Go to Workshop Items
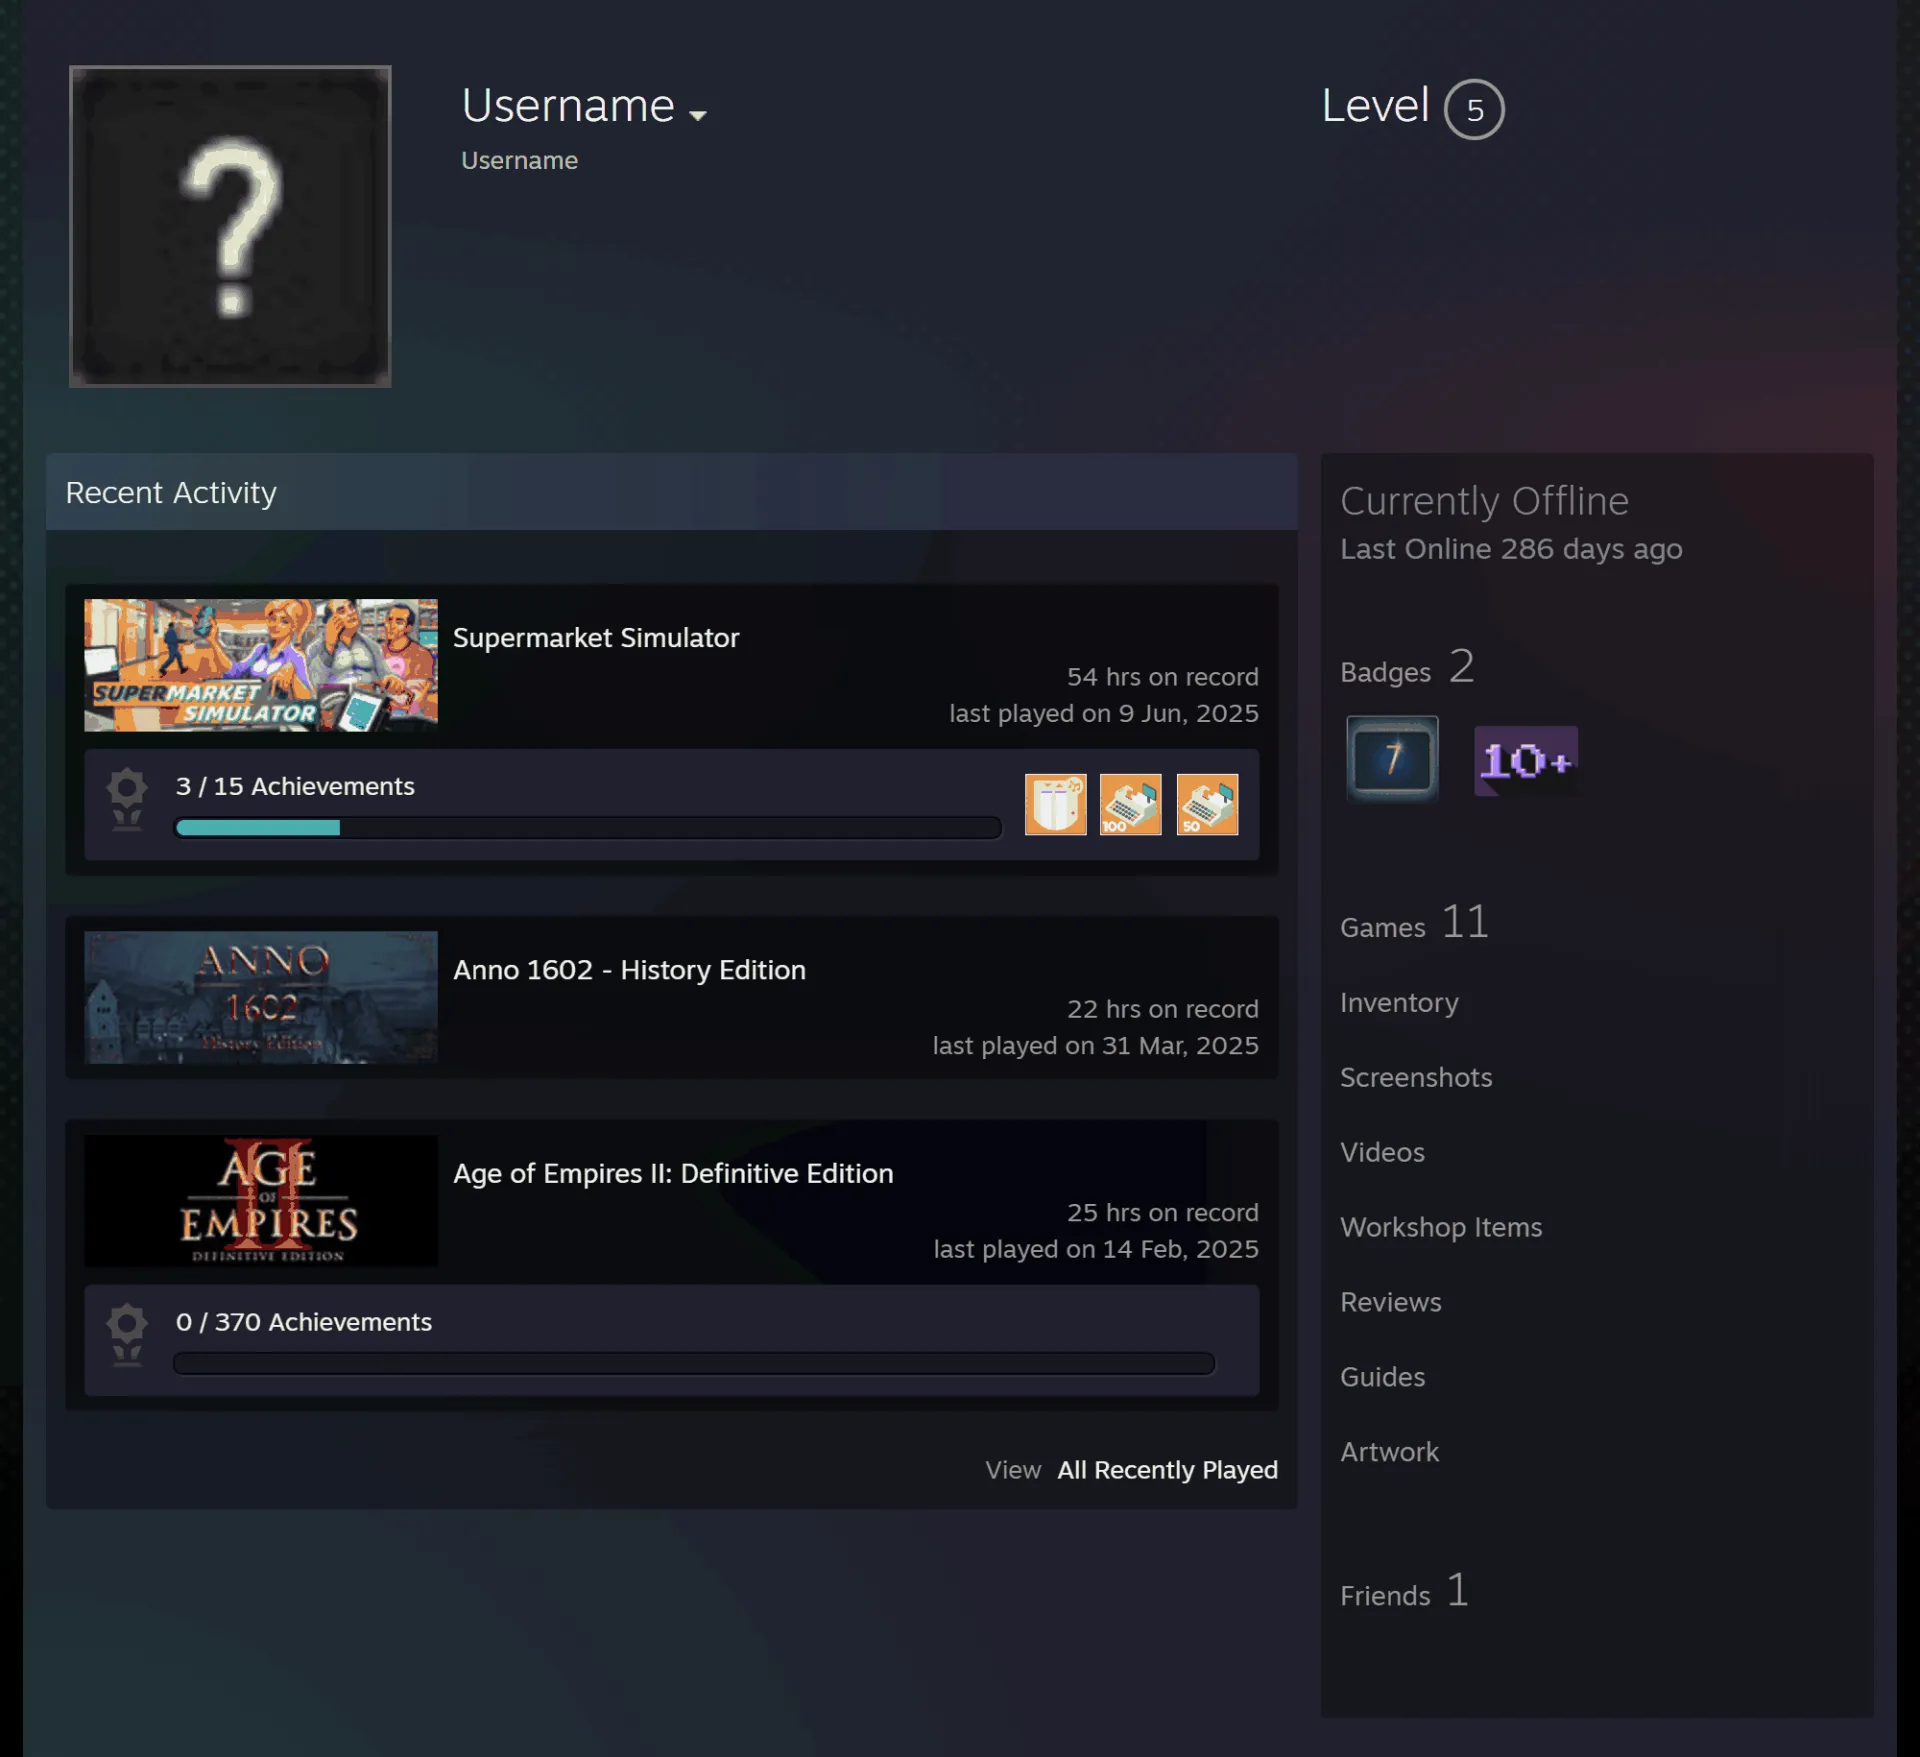This screenshot has height=1757, width=1920. pyautogui.click(x=1441, y=1227)
